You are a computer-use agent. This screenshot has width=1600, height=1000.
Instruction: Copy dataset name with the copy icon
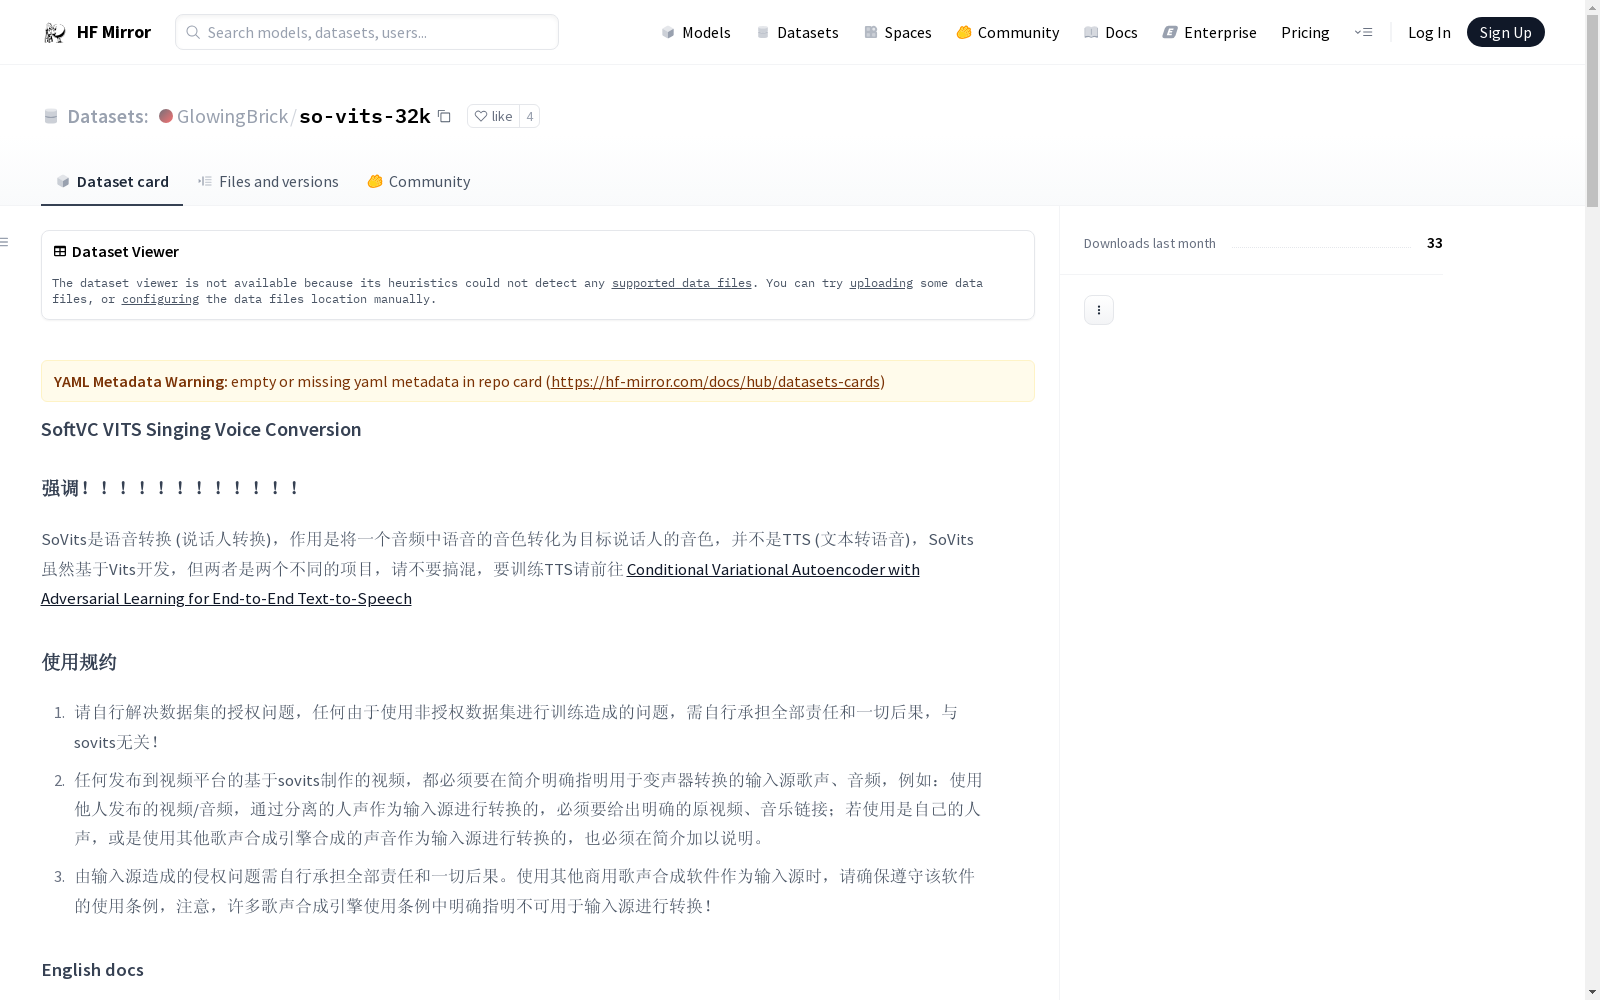point(444,116)
